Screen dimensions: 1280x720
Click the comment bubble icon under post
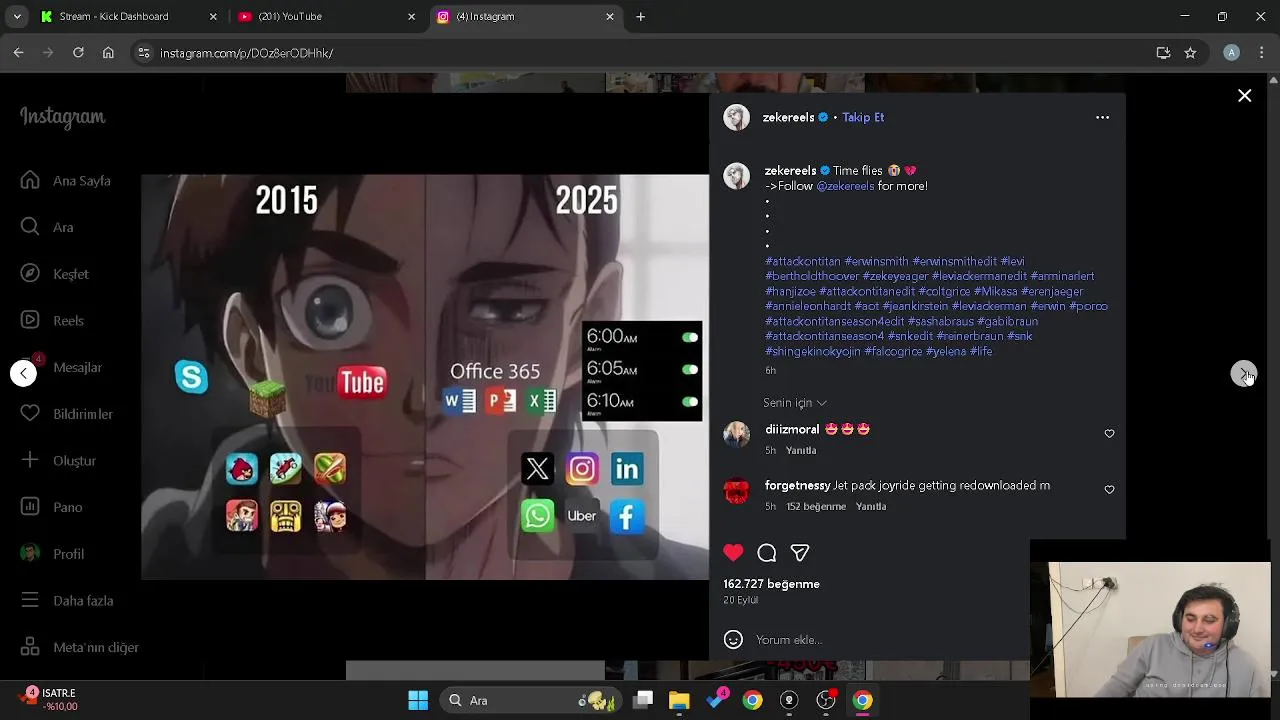coord(767,552)
